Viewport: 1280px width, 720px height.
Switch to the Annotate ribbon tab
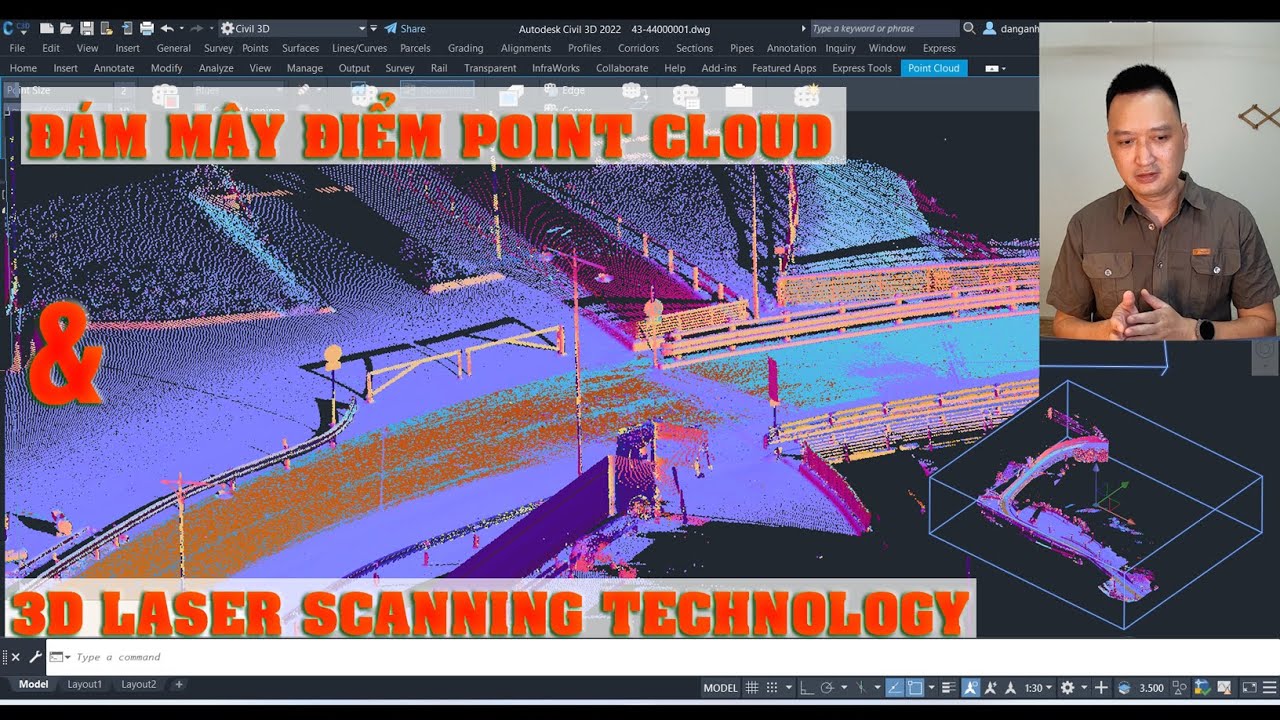(x=114, y=68)
